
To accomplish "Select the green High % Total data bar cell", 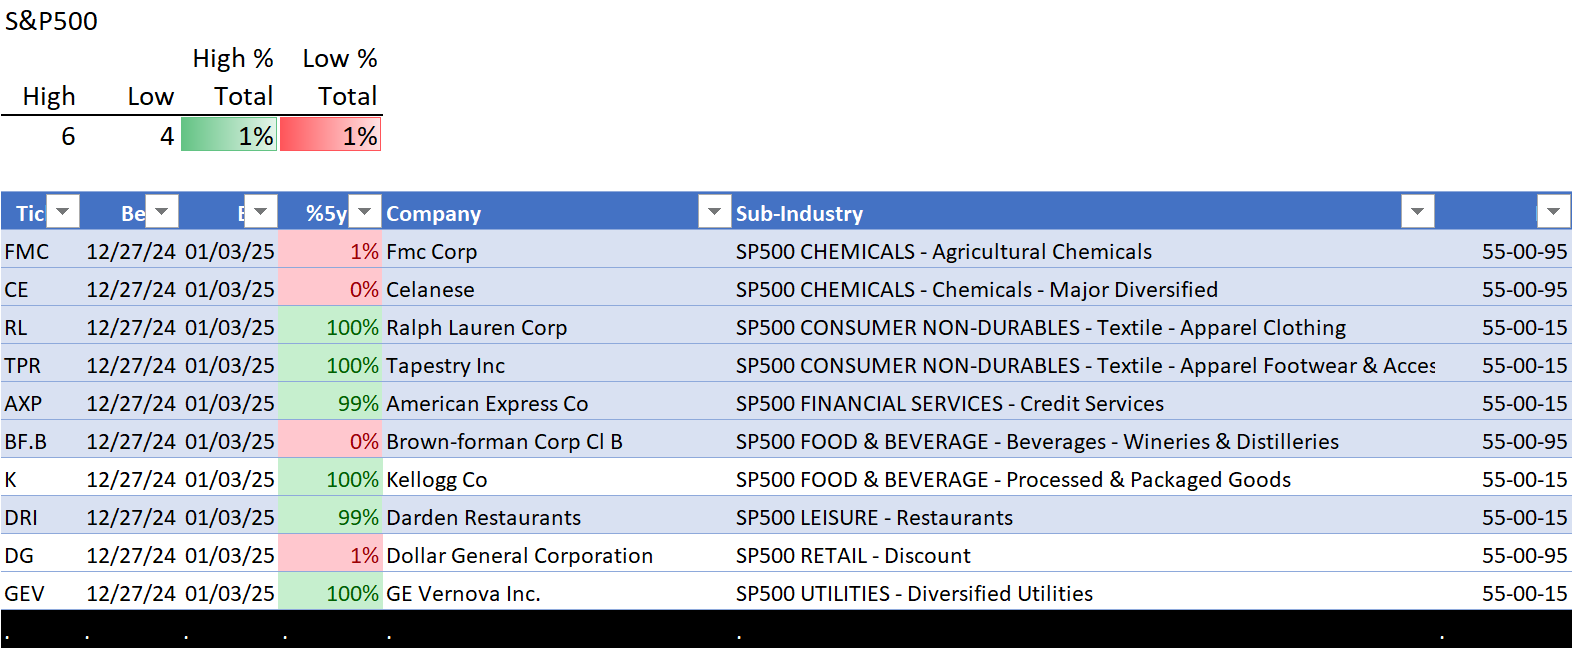I will pyautogui.click(x=229, y=135).
